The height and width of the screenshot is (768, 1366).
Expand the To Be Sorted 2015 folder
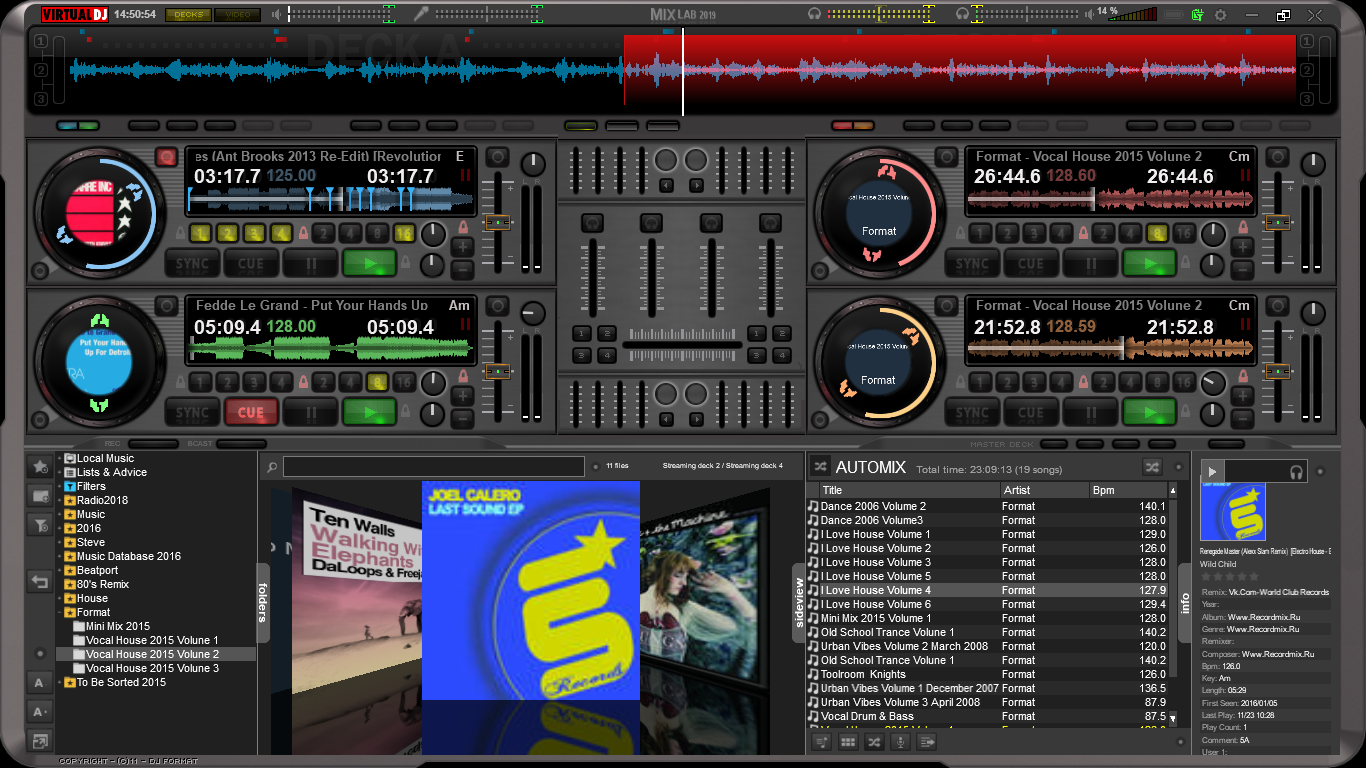pyautogui.click(x=60, y=682)
